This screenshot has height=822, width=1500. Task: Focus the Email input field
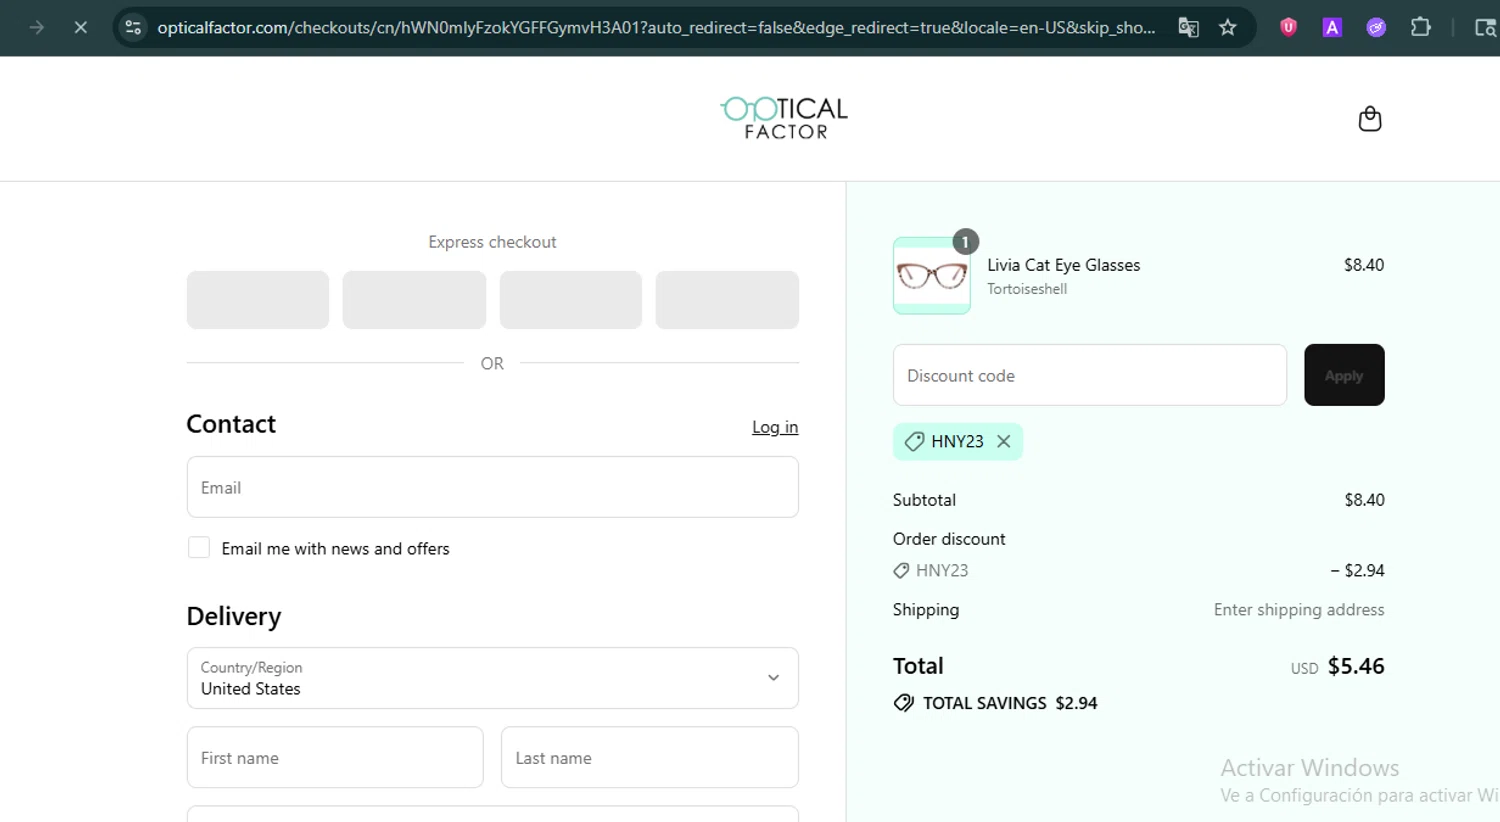tap(492, 487)
